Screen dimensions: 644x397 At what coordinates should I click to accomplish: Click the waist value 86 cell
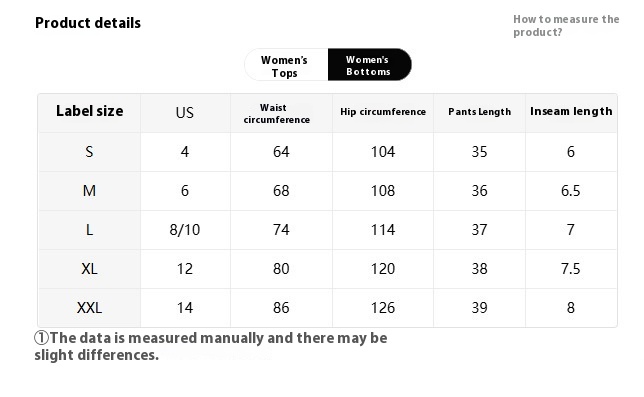(281, 308)
